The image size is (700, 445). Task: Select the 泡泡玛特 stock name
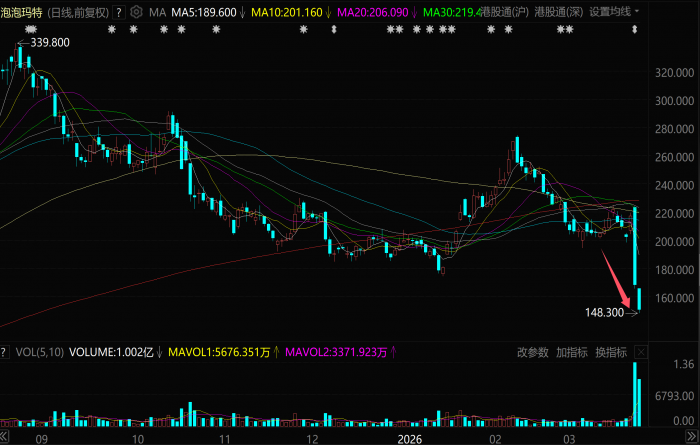tap(21, 12)
